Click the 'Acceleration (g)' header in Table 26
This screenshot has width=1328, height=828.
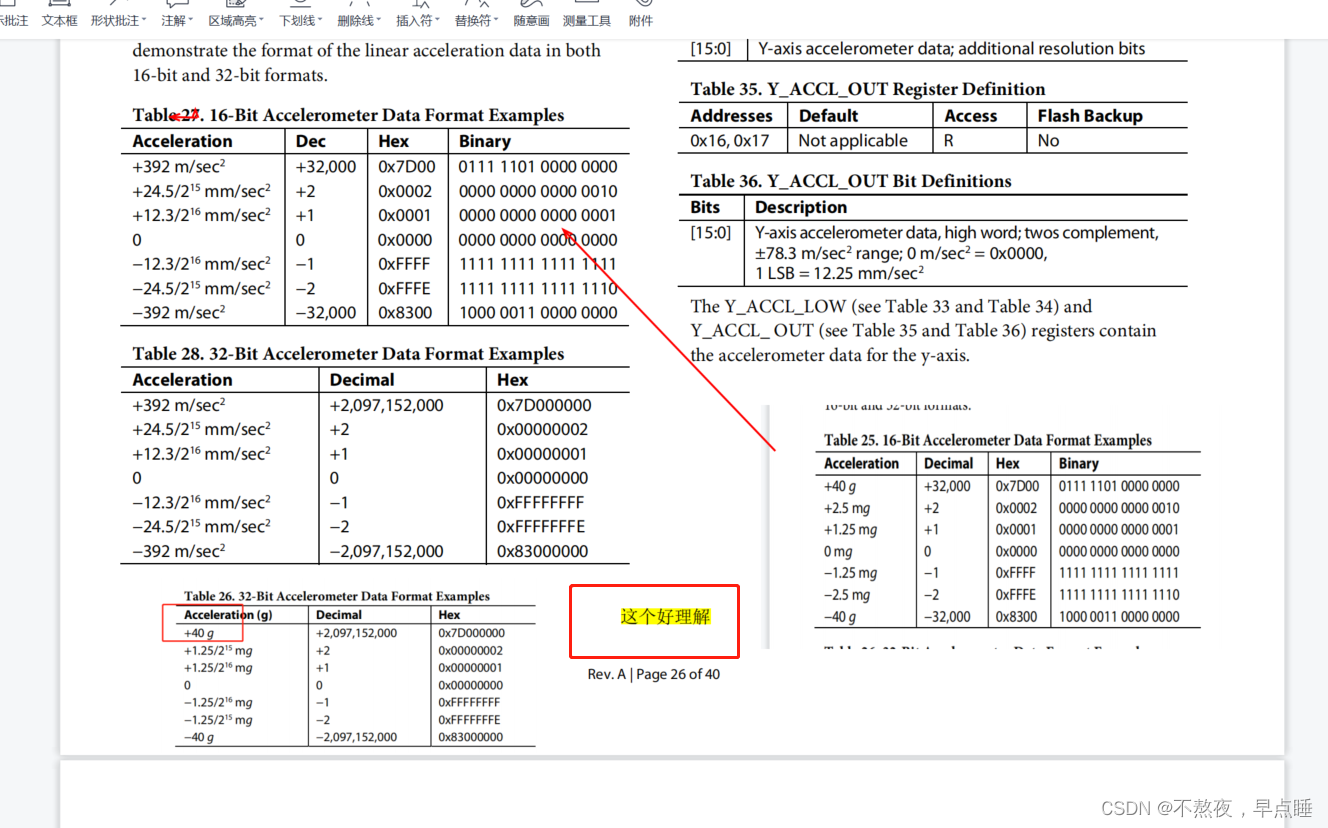click(228, 615)
